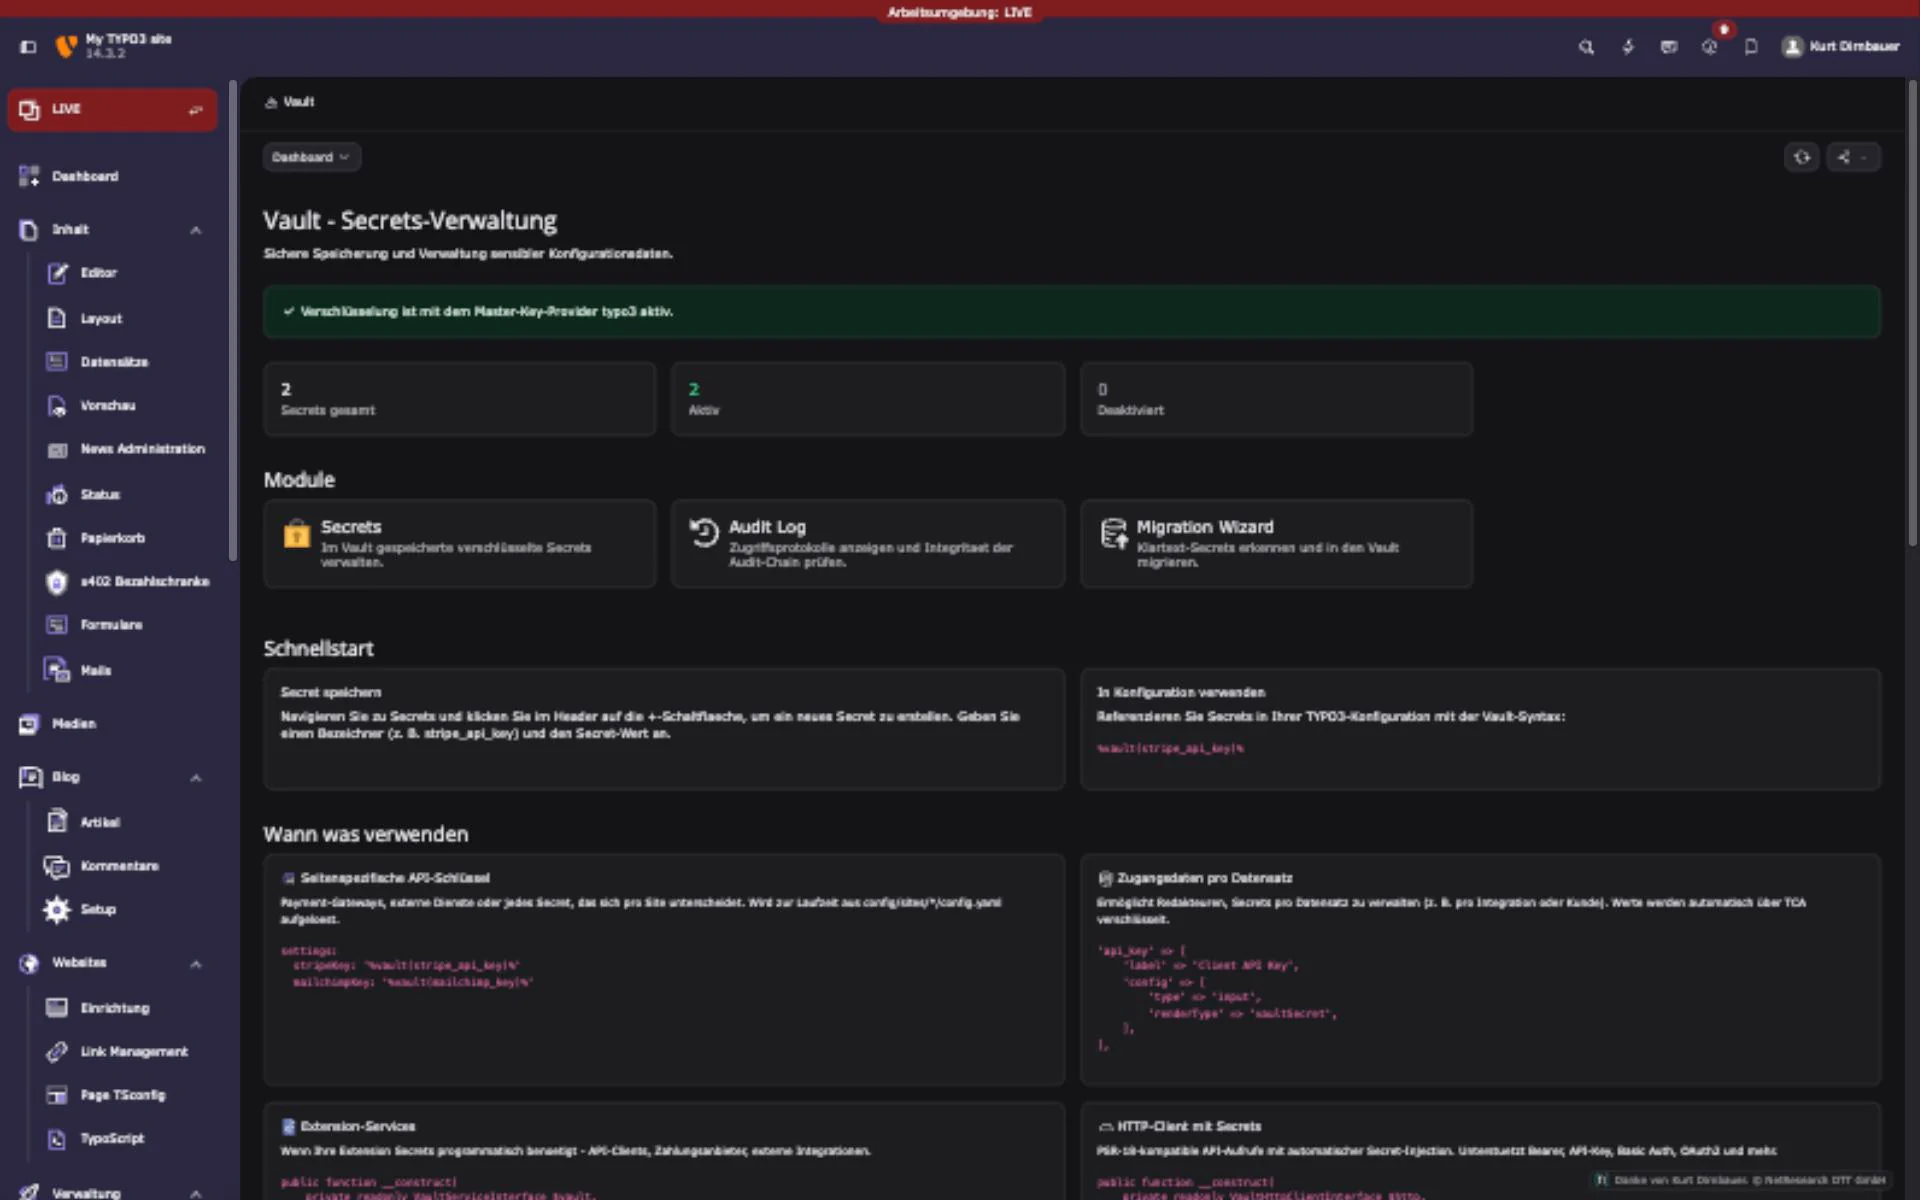Screen dimensions: 1920x1200
Task: Click the green encryption active status banner
Action: click(x=1071, y=311)
